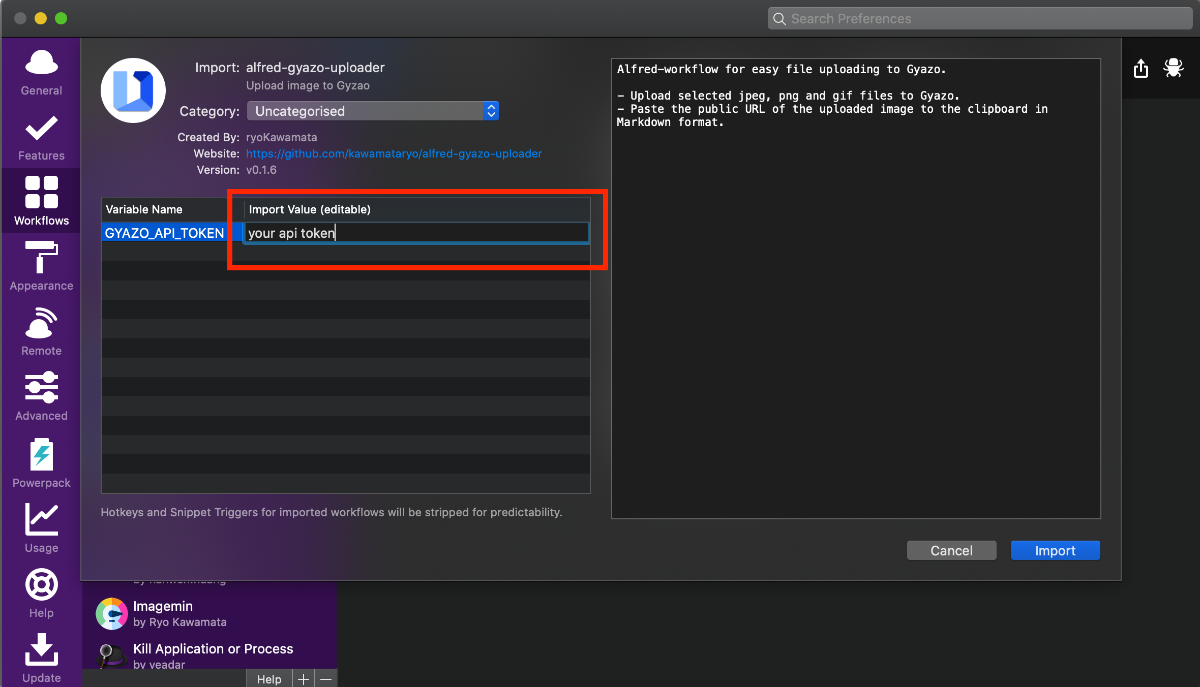Select the Workflows tab

pyautogui.click(x=41, y=202)
